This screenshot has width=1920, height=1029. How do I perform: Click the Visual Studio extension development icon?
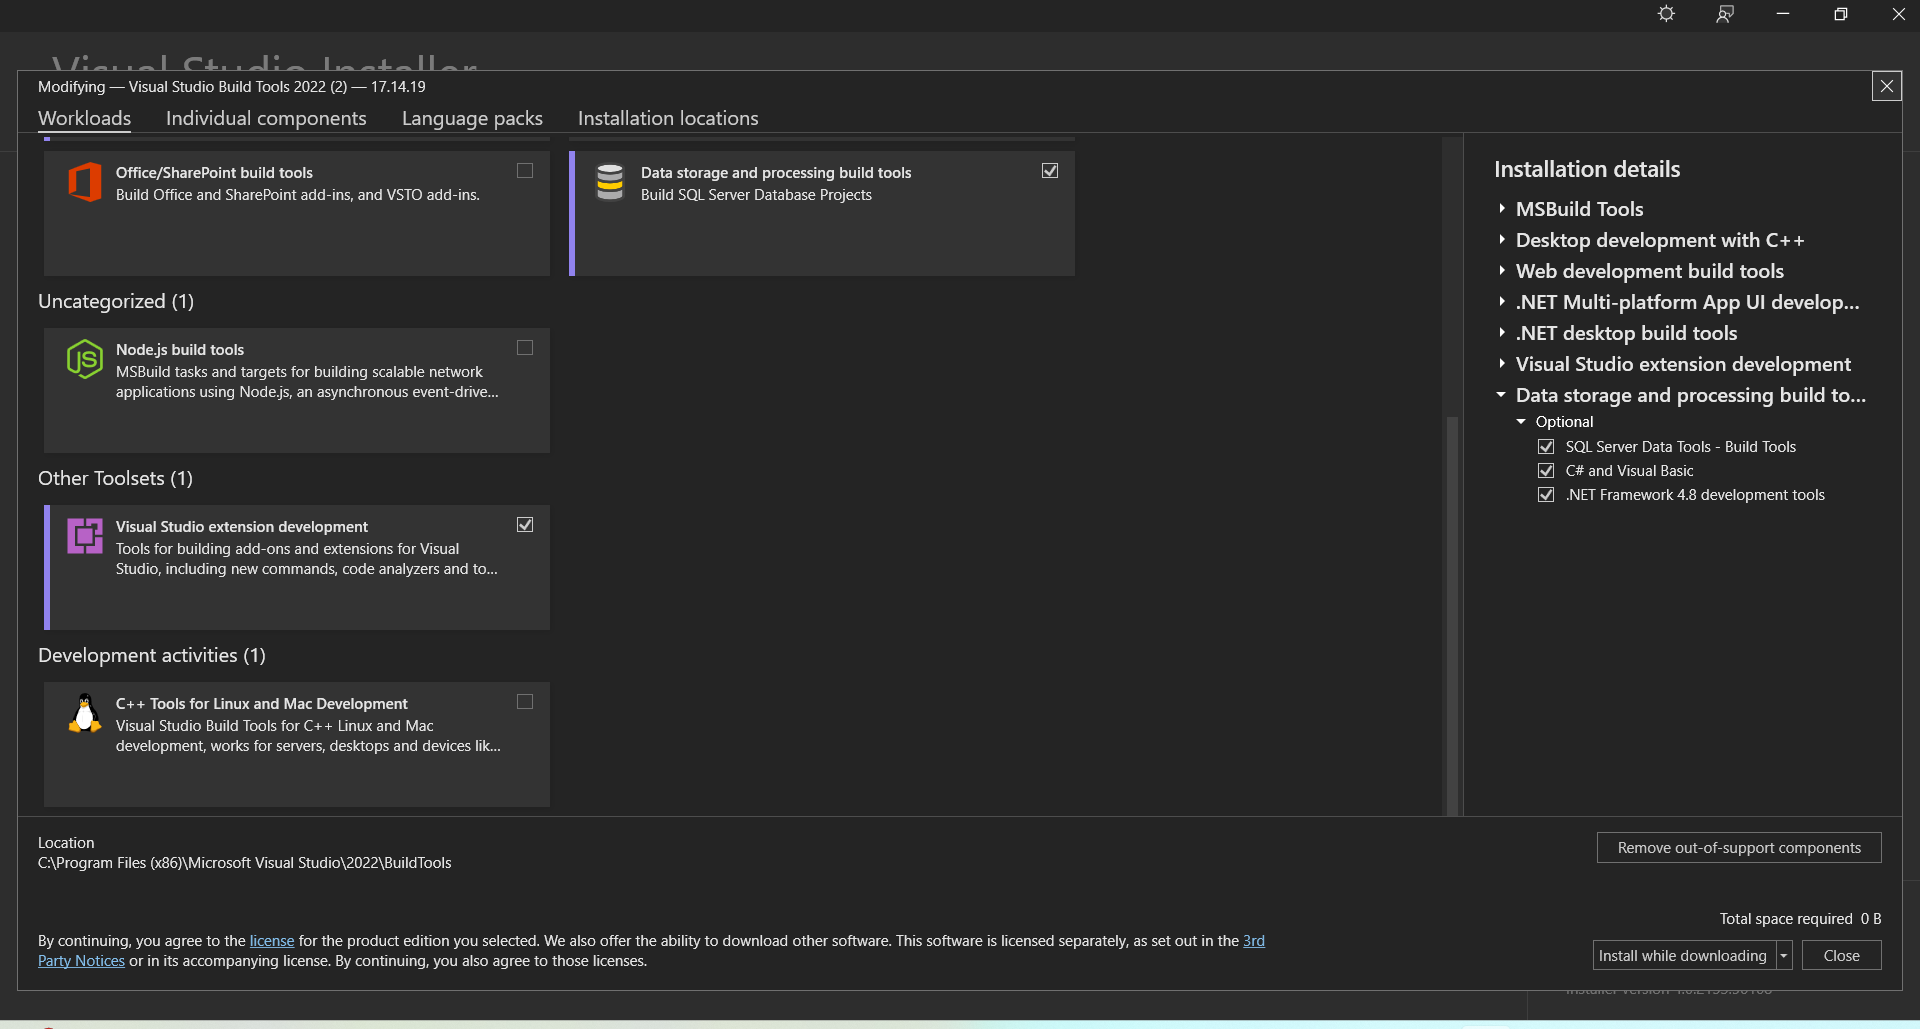point(85,536)
